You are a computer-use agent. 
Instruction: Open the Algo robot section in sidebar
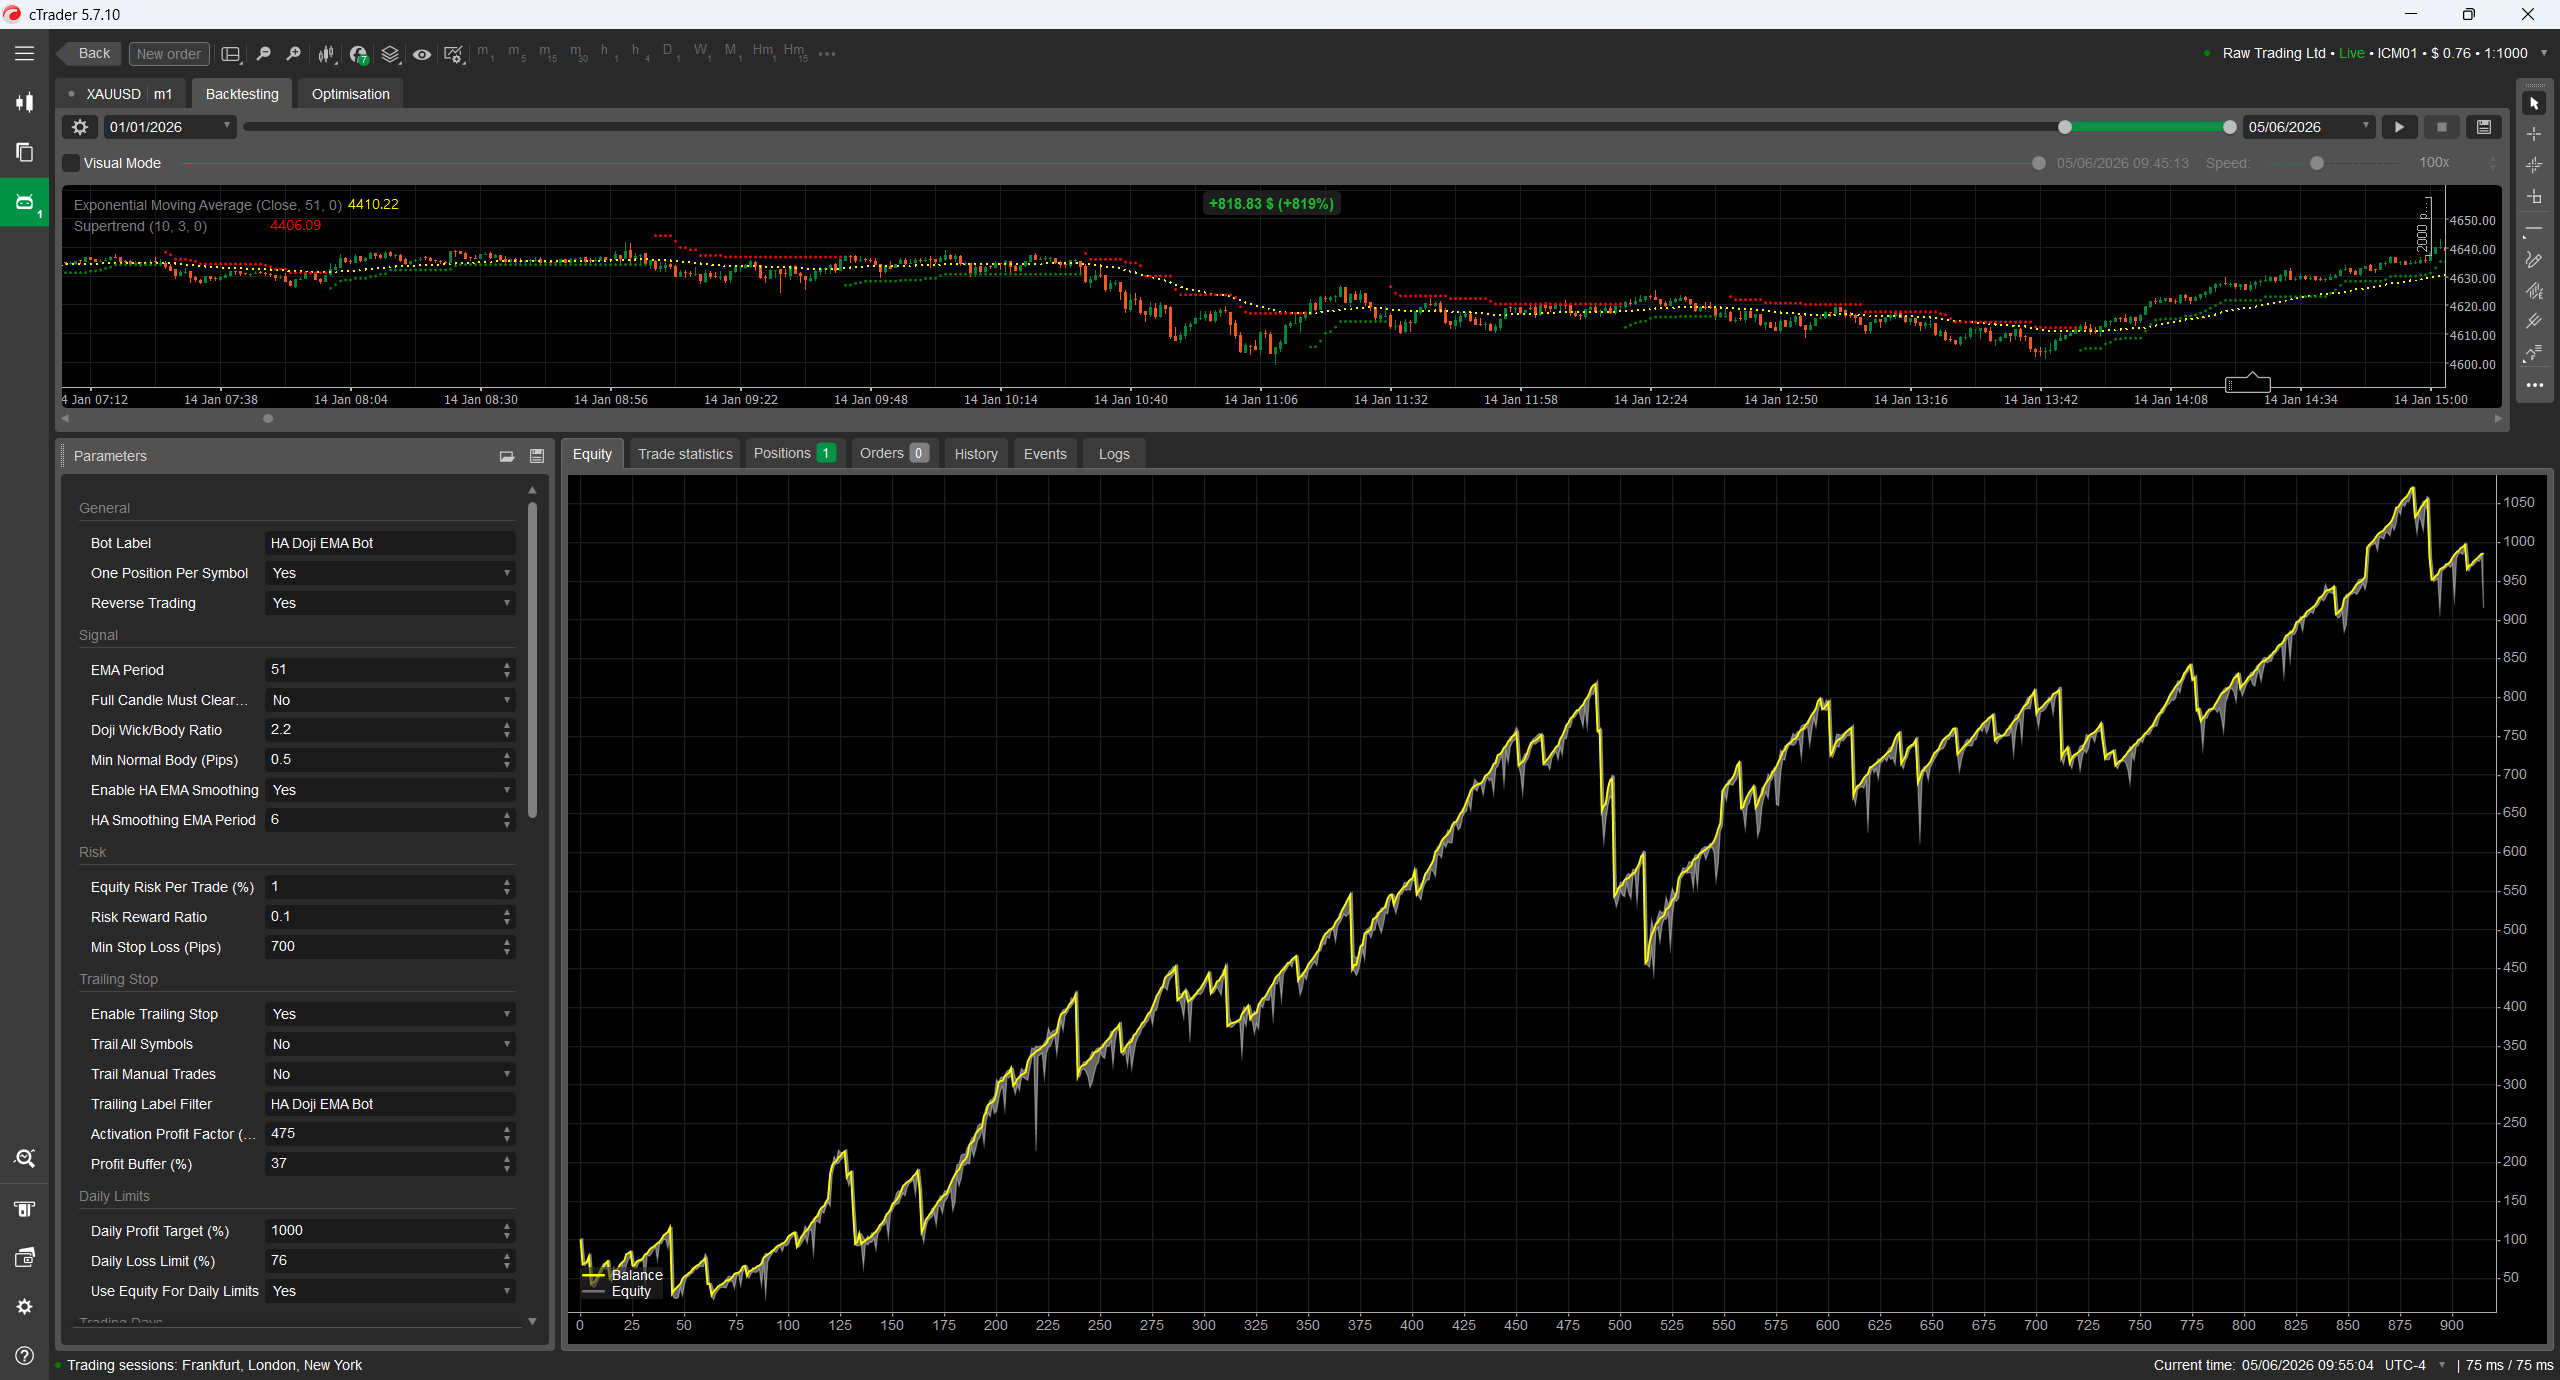pos(24,203)
